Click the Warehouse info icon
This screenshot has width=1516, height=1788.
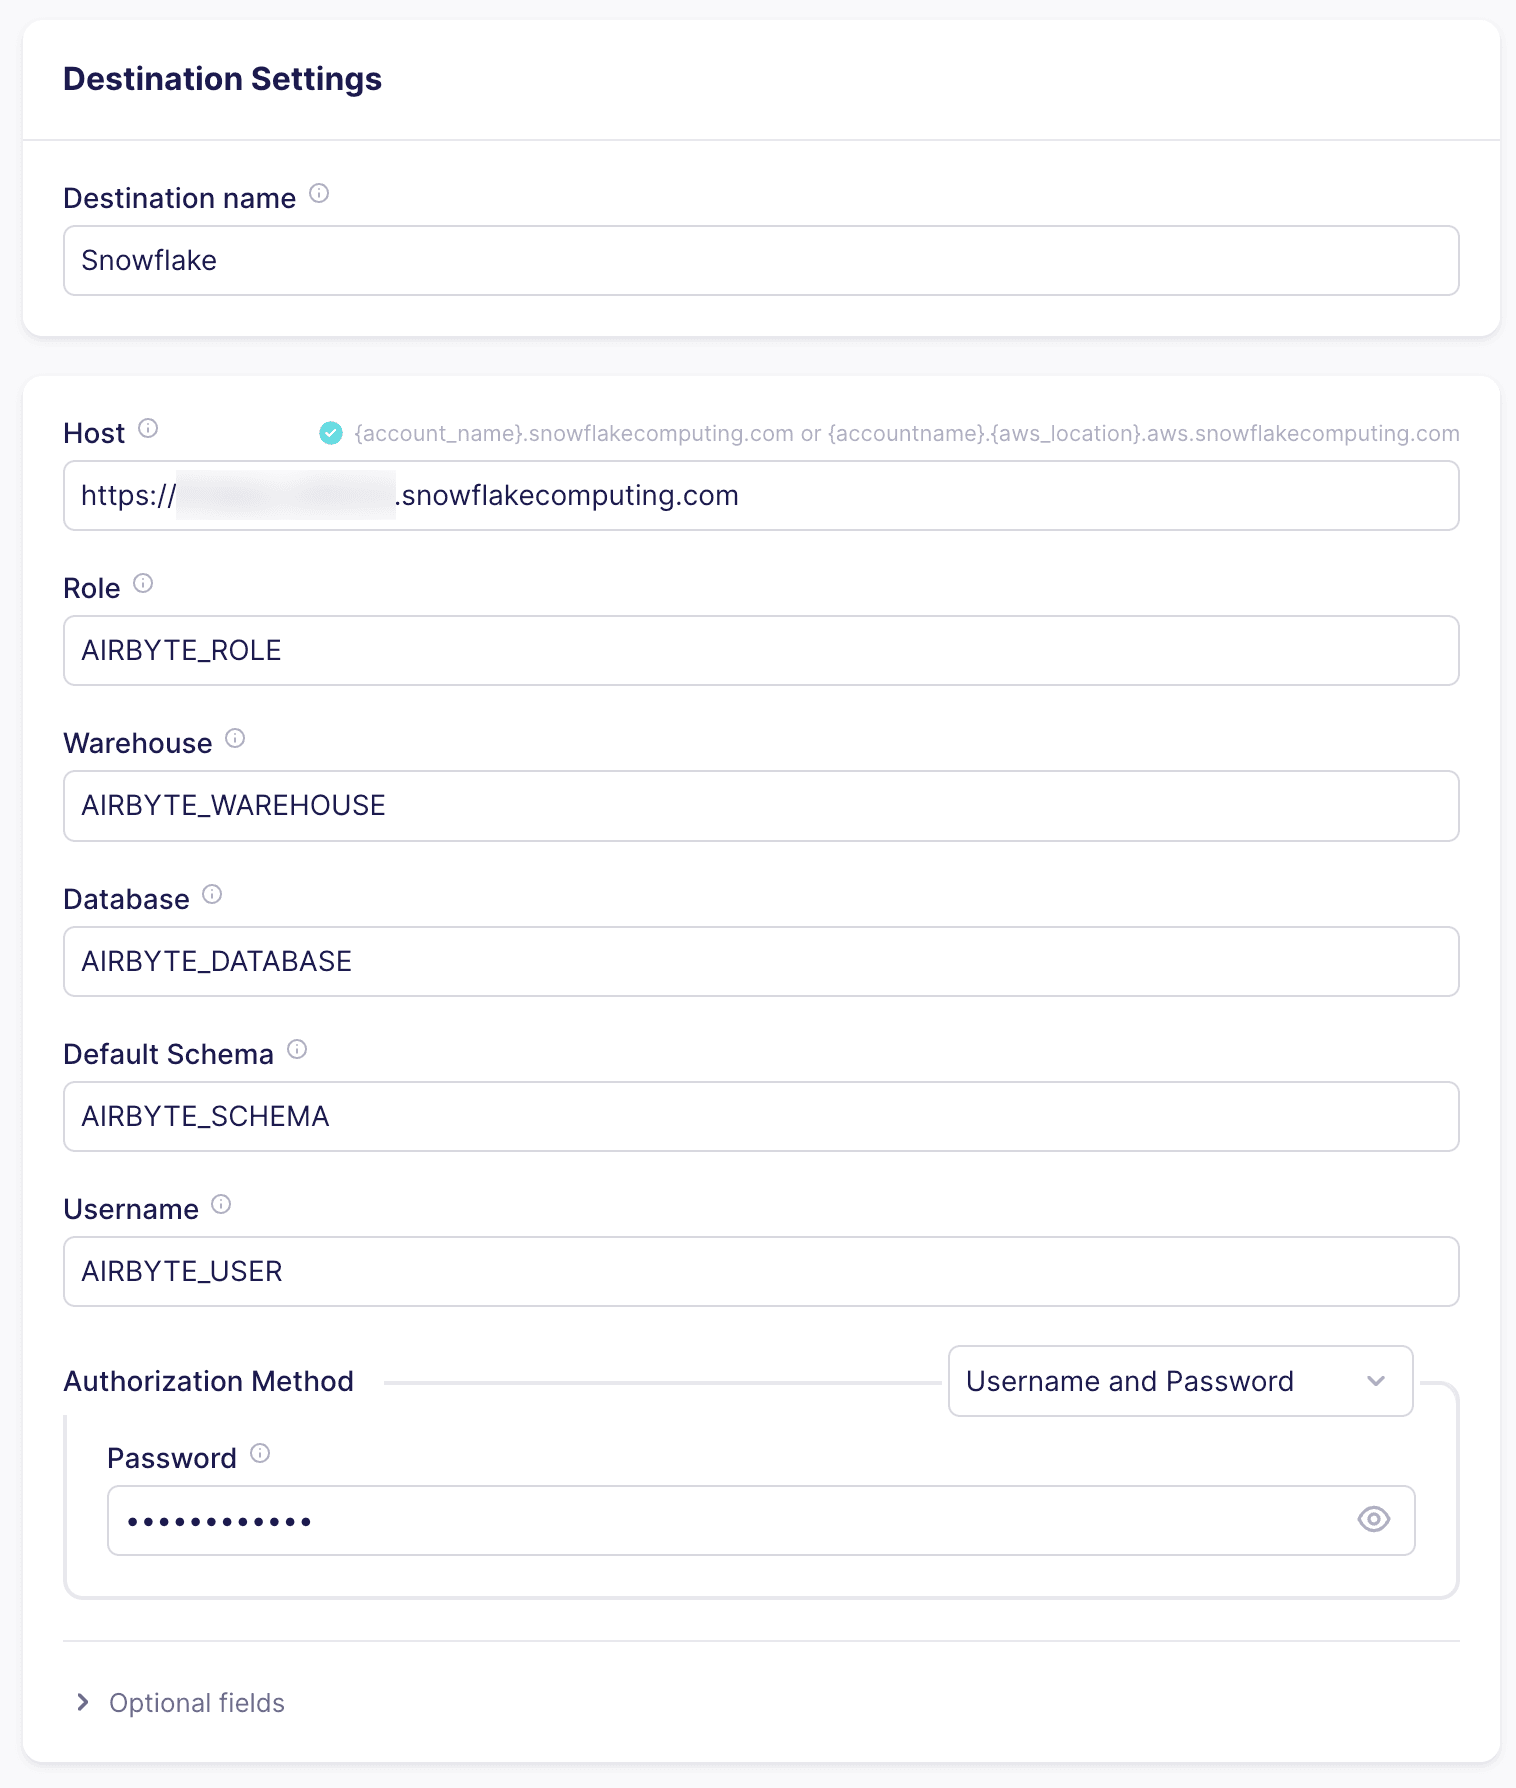[235, 738]
